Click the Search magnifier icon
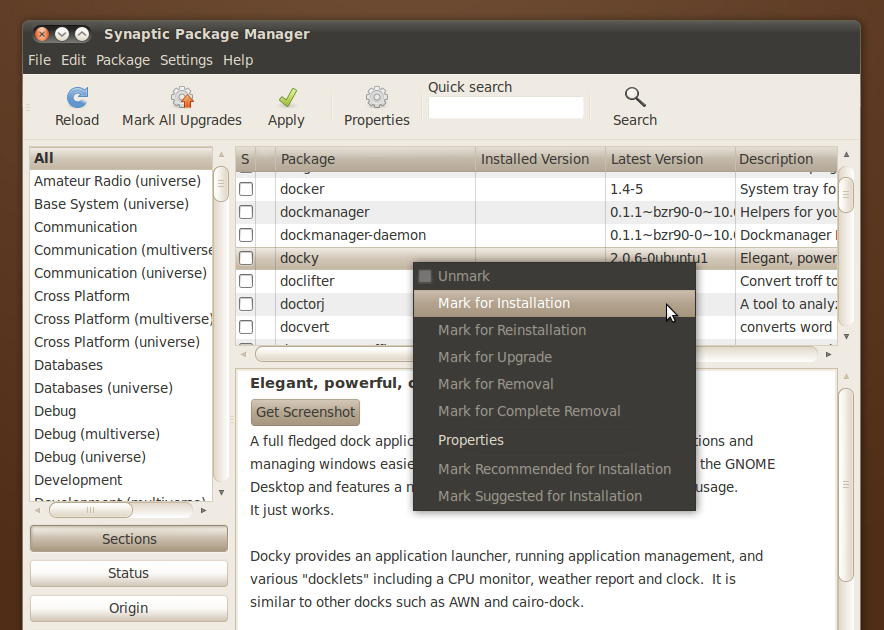 (635, 98)
